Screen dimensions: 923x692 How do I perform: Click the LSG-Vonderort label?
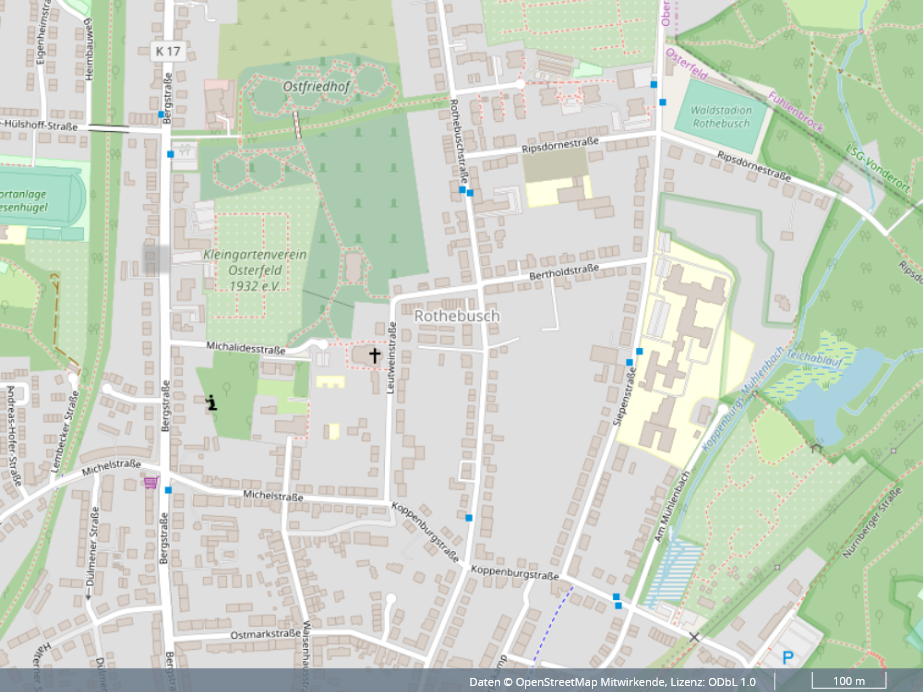click(878, 168)
